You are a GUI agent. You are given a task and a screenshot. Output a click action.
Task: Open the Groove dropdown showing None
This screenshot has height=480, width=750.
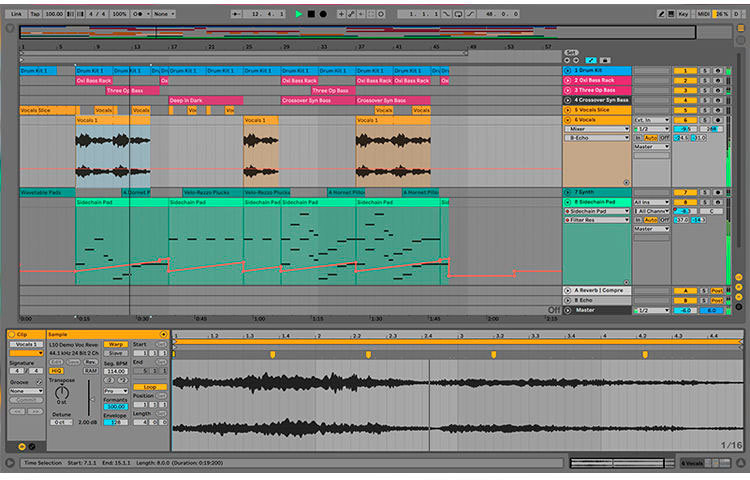26,391
